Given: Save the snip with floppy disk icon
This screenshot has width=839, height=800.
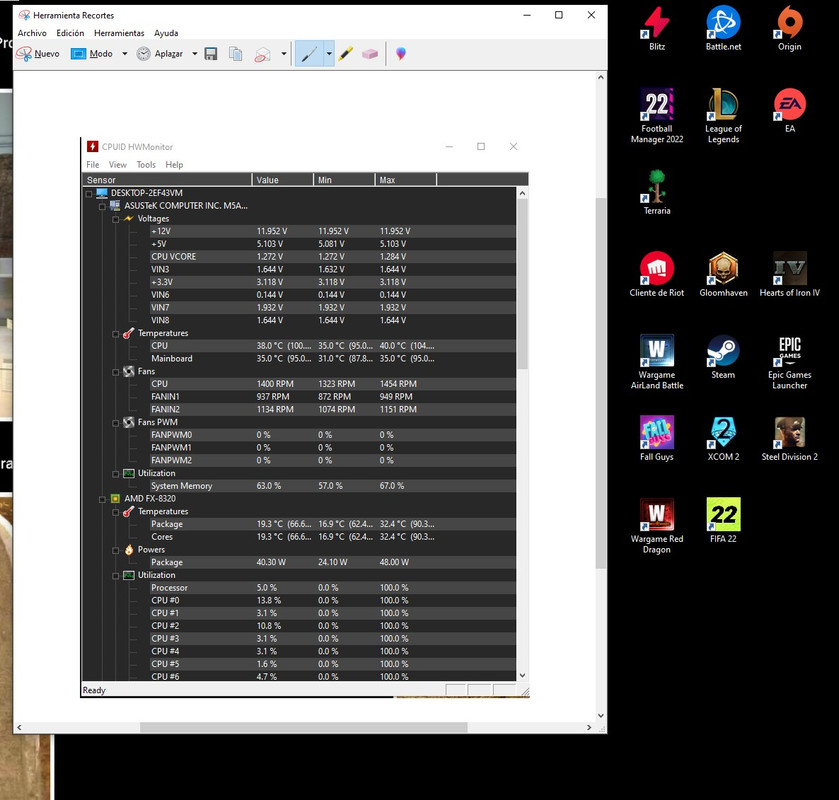Looking at the screenshot, I should [x=211, y=54].
